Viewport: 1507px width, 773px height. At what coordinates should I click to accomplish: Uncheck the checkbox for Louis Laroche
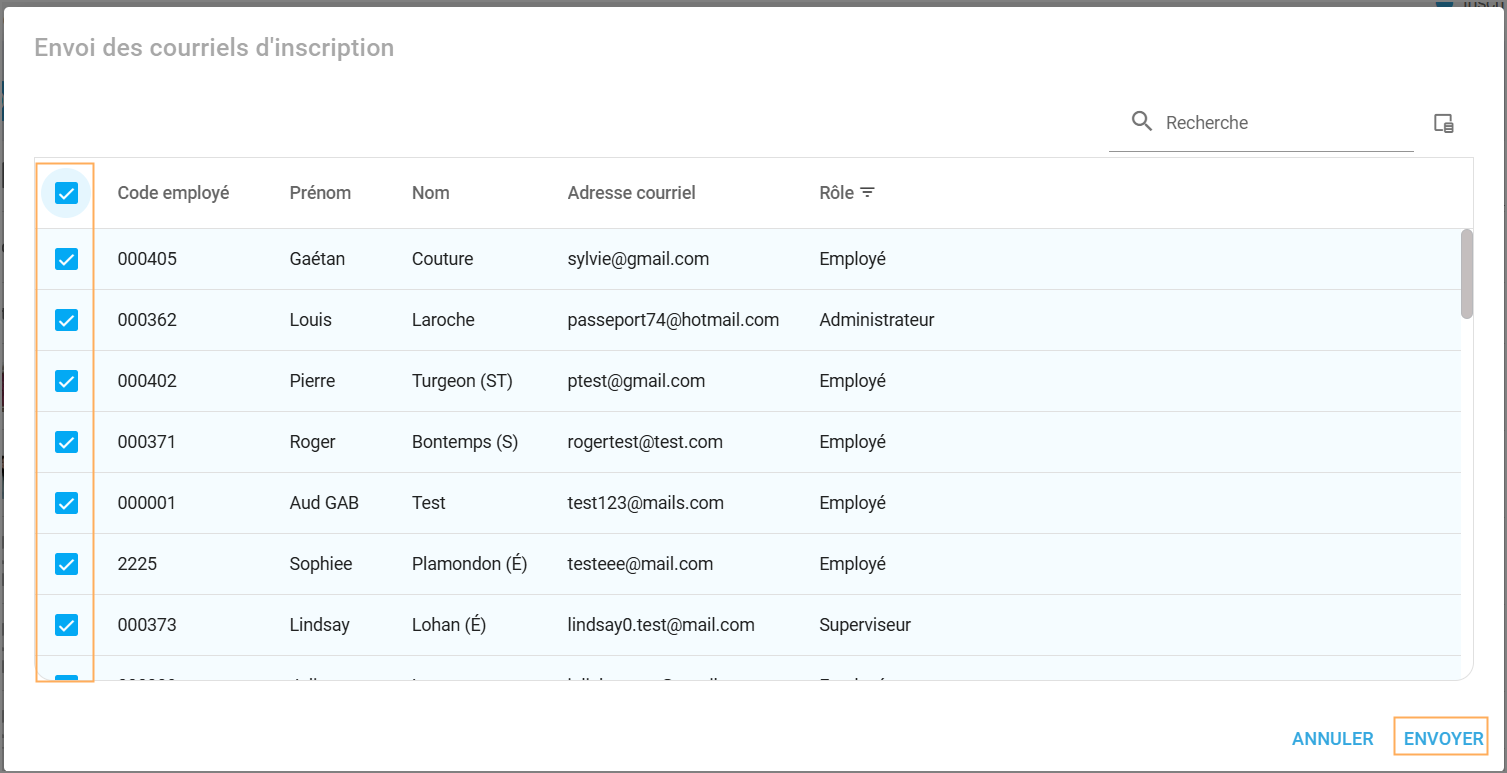pos(66,320)
